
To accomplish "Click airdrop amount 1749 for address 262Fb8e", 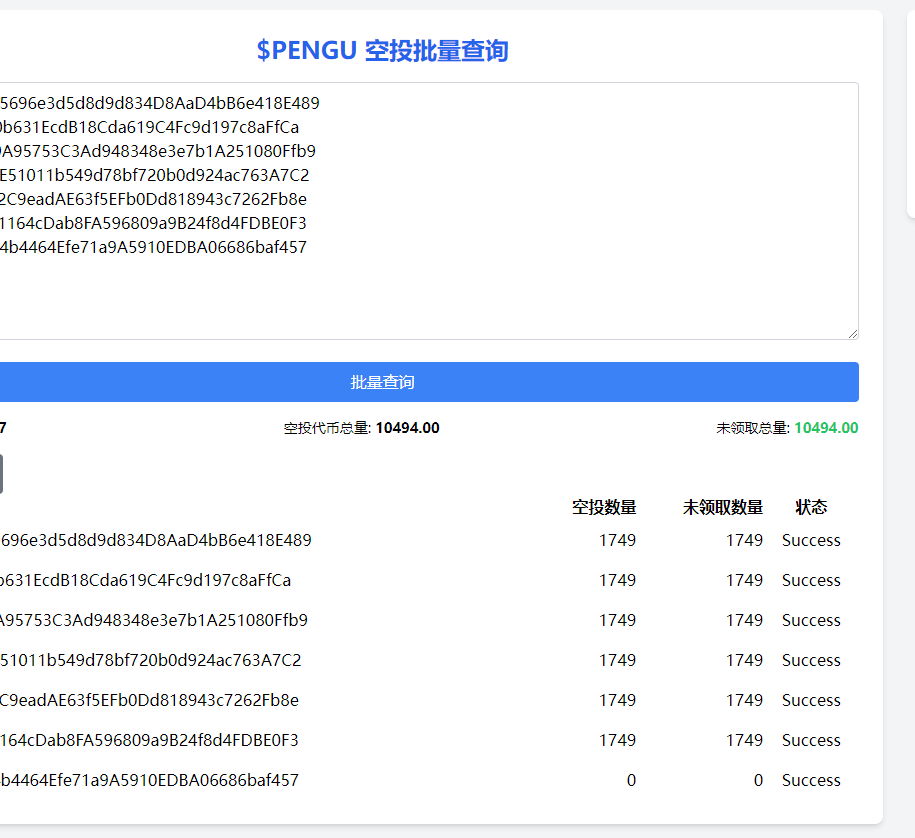I will (x=617, y=700).
